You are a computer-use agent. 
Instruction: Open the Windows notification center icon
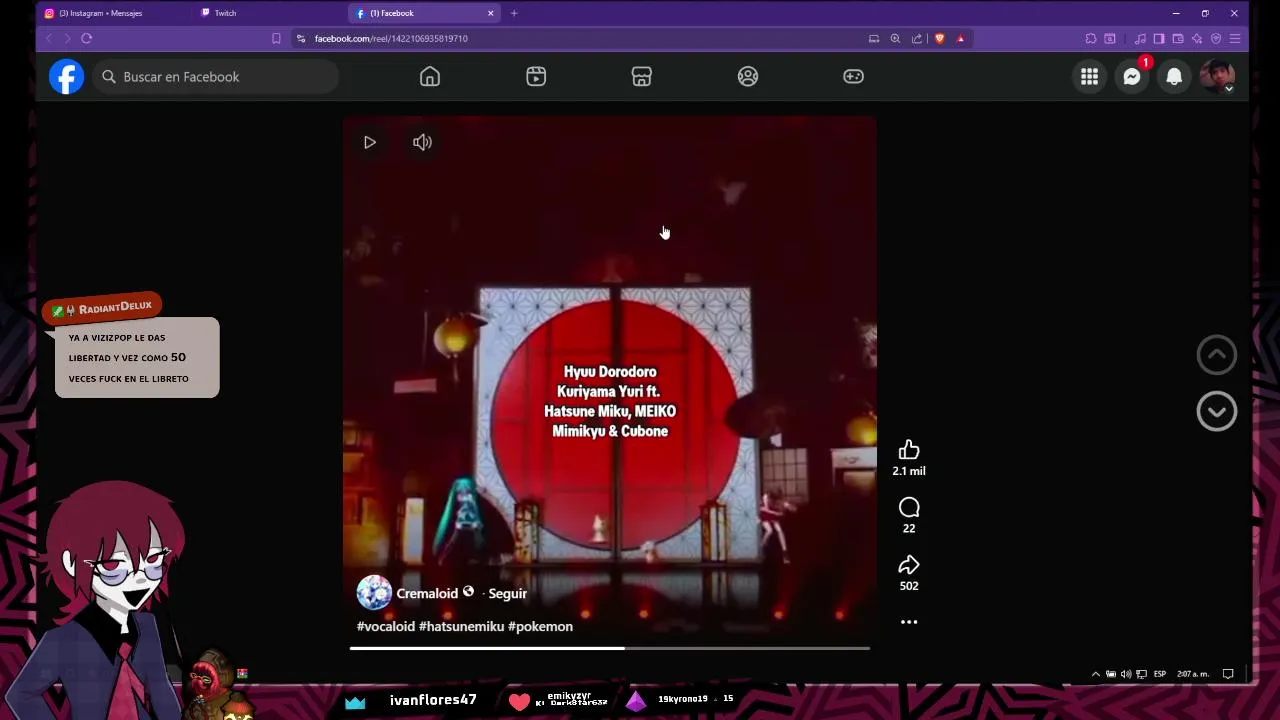coord(1228,674)
